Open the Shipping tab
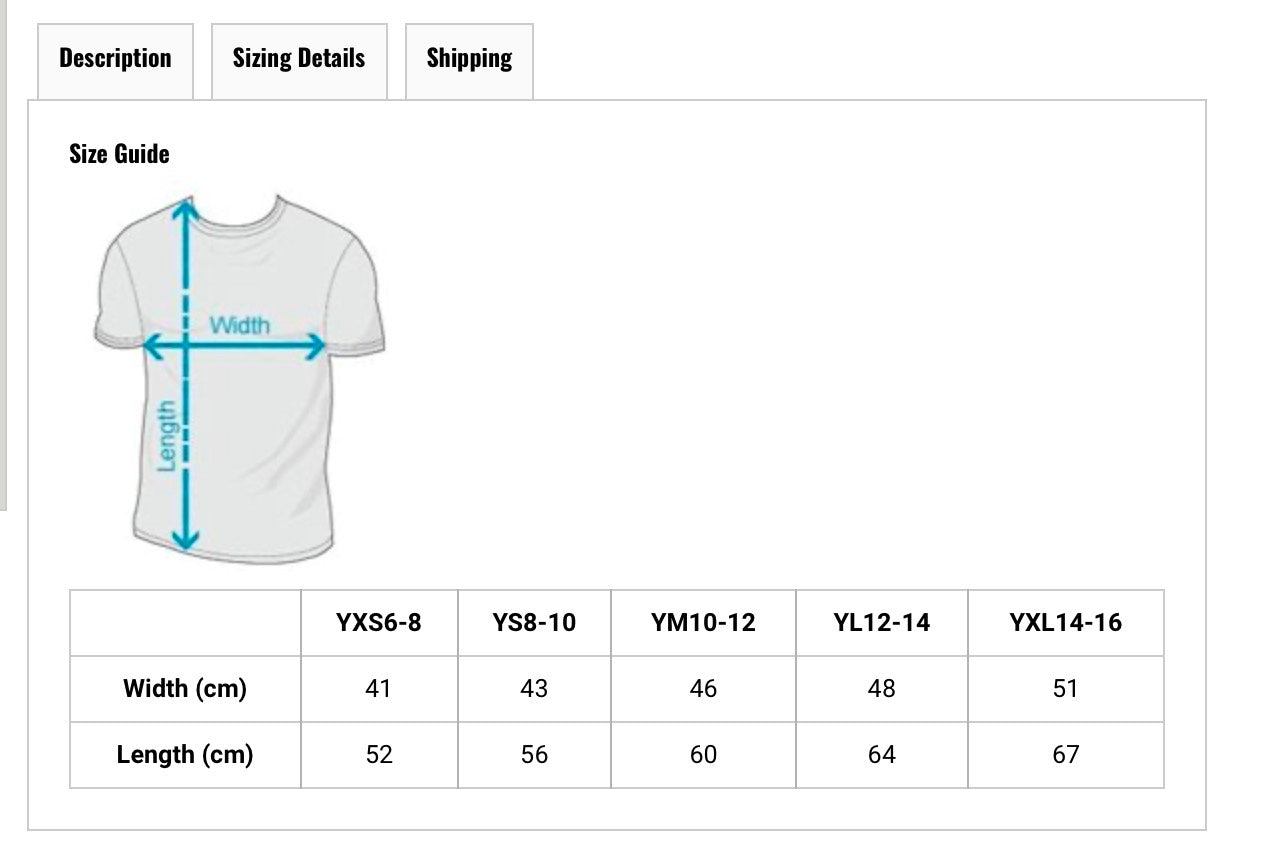The image size is (1262, 854). point(469,60)
